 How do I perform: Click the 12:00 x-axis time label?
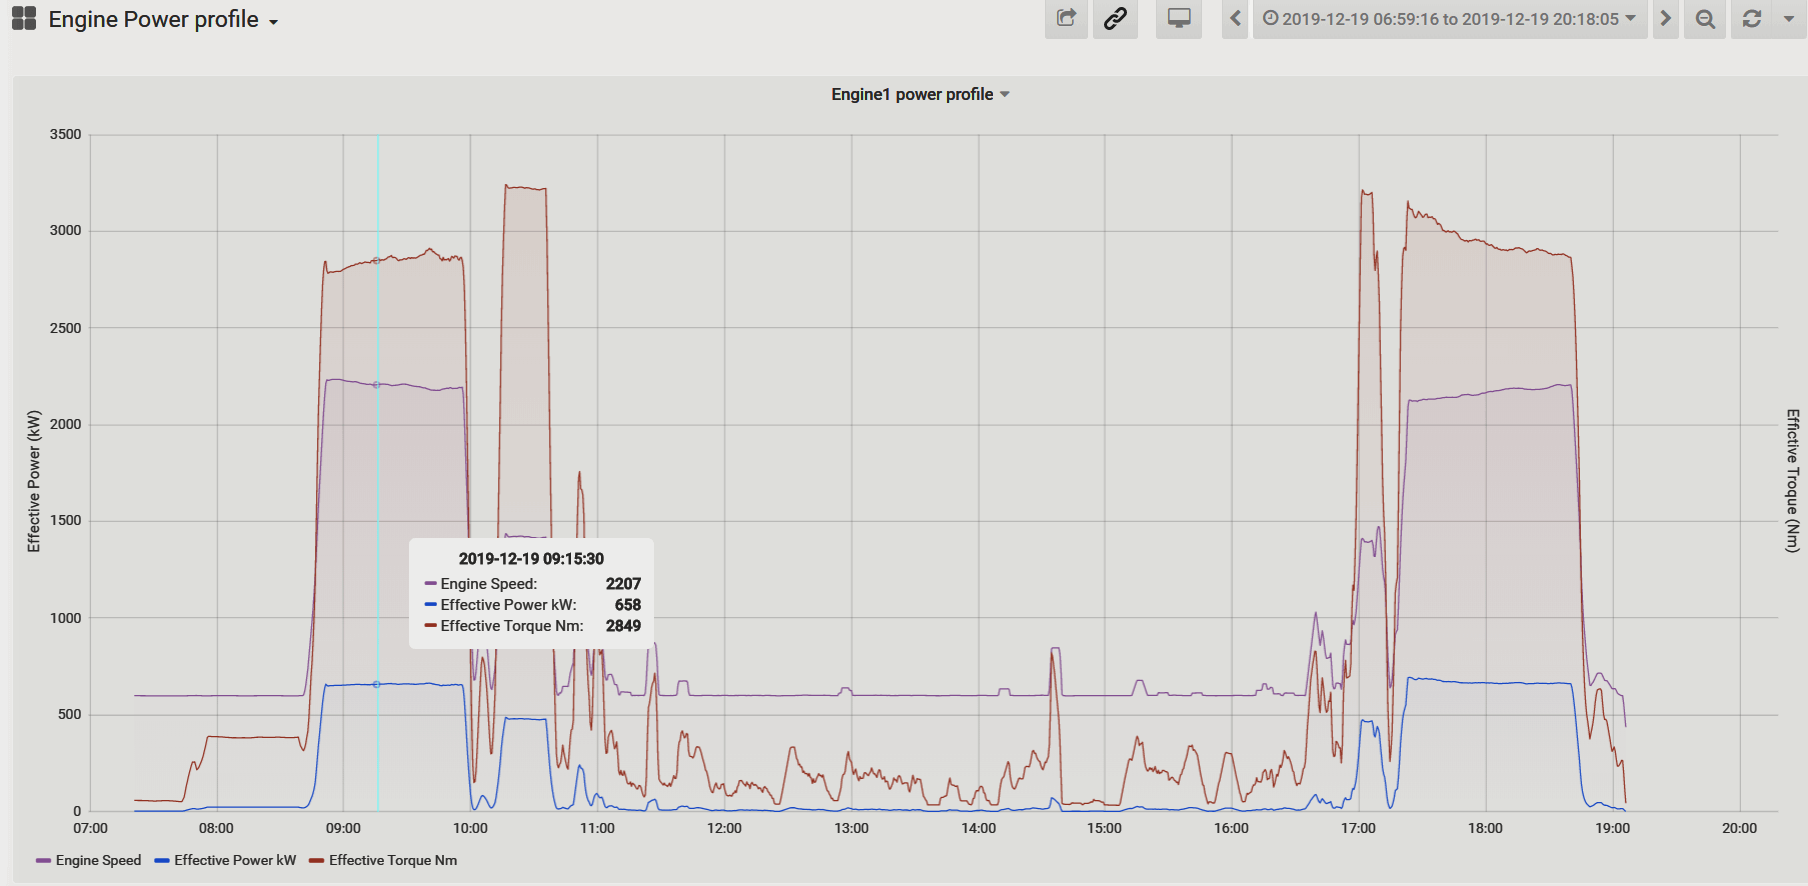tap(724, 828)
